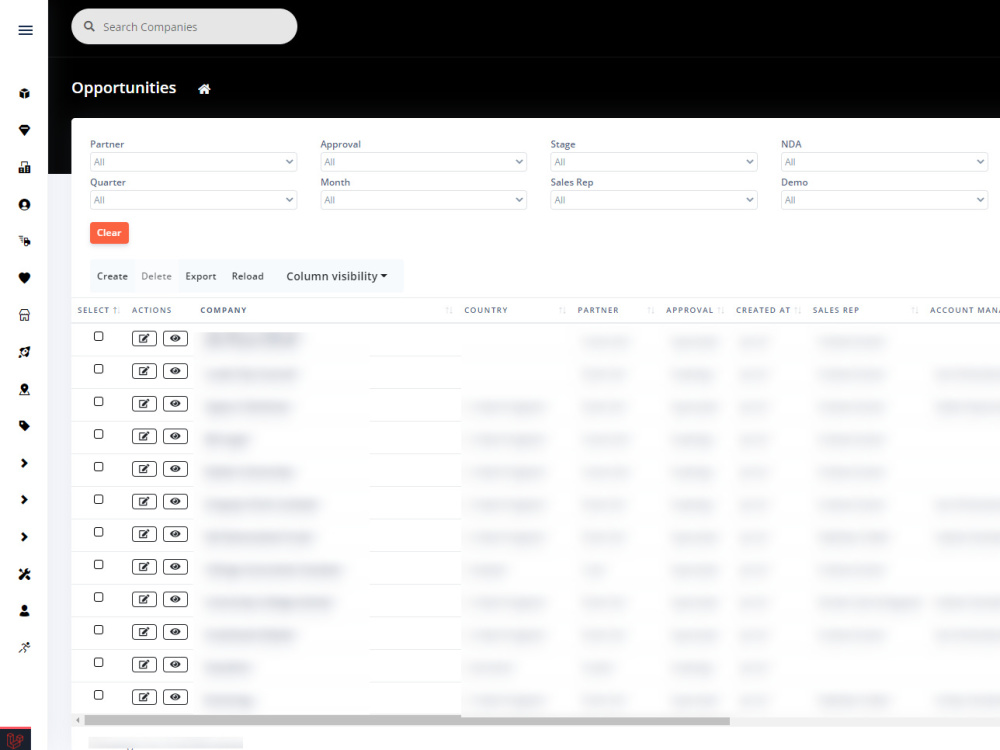Expand the Column visibility dropdown
1000x750 pixels.
337,276
